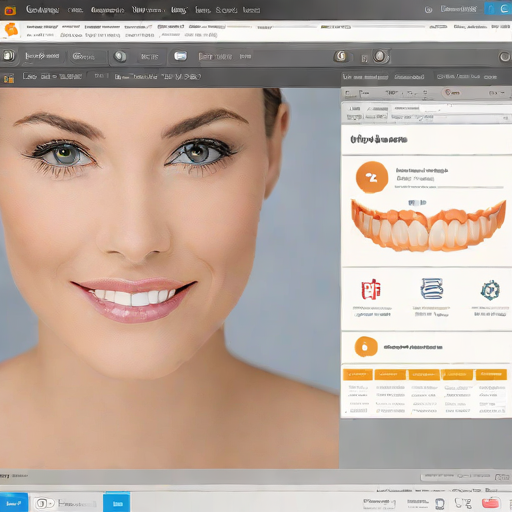Click the red round icon in side panel header
This screenshot has width=512, height=512.
pos(448,92)
